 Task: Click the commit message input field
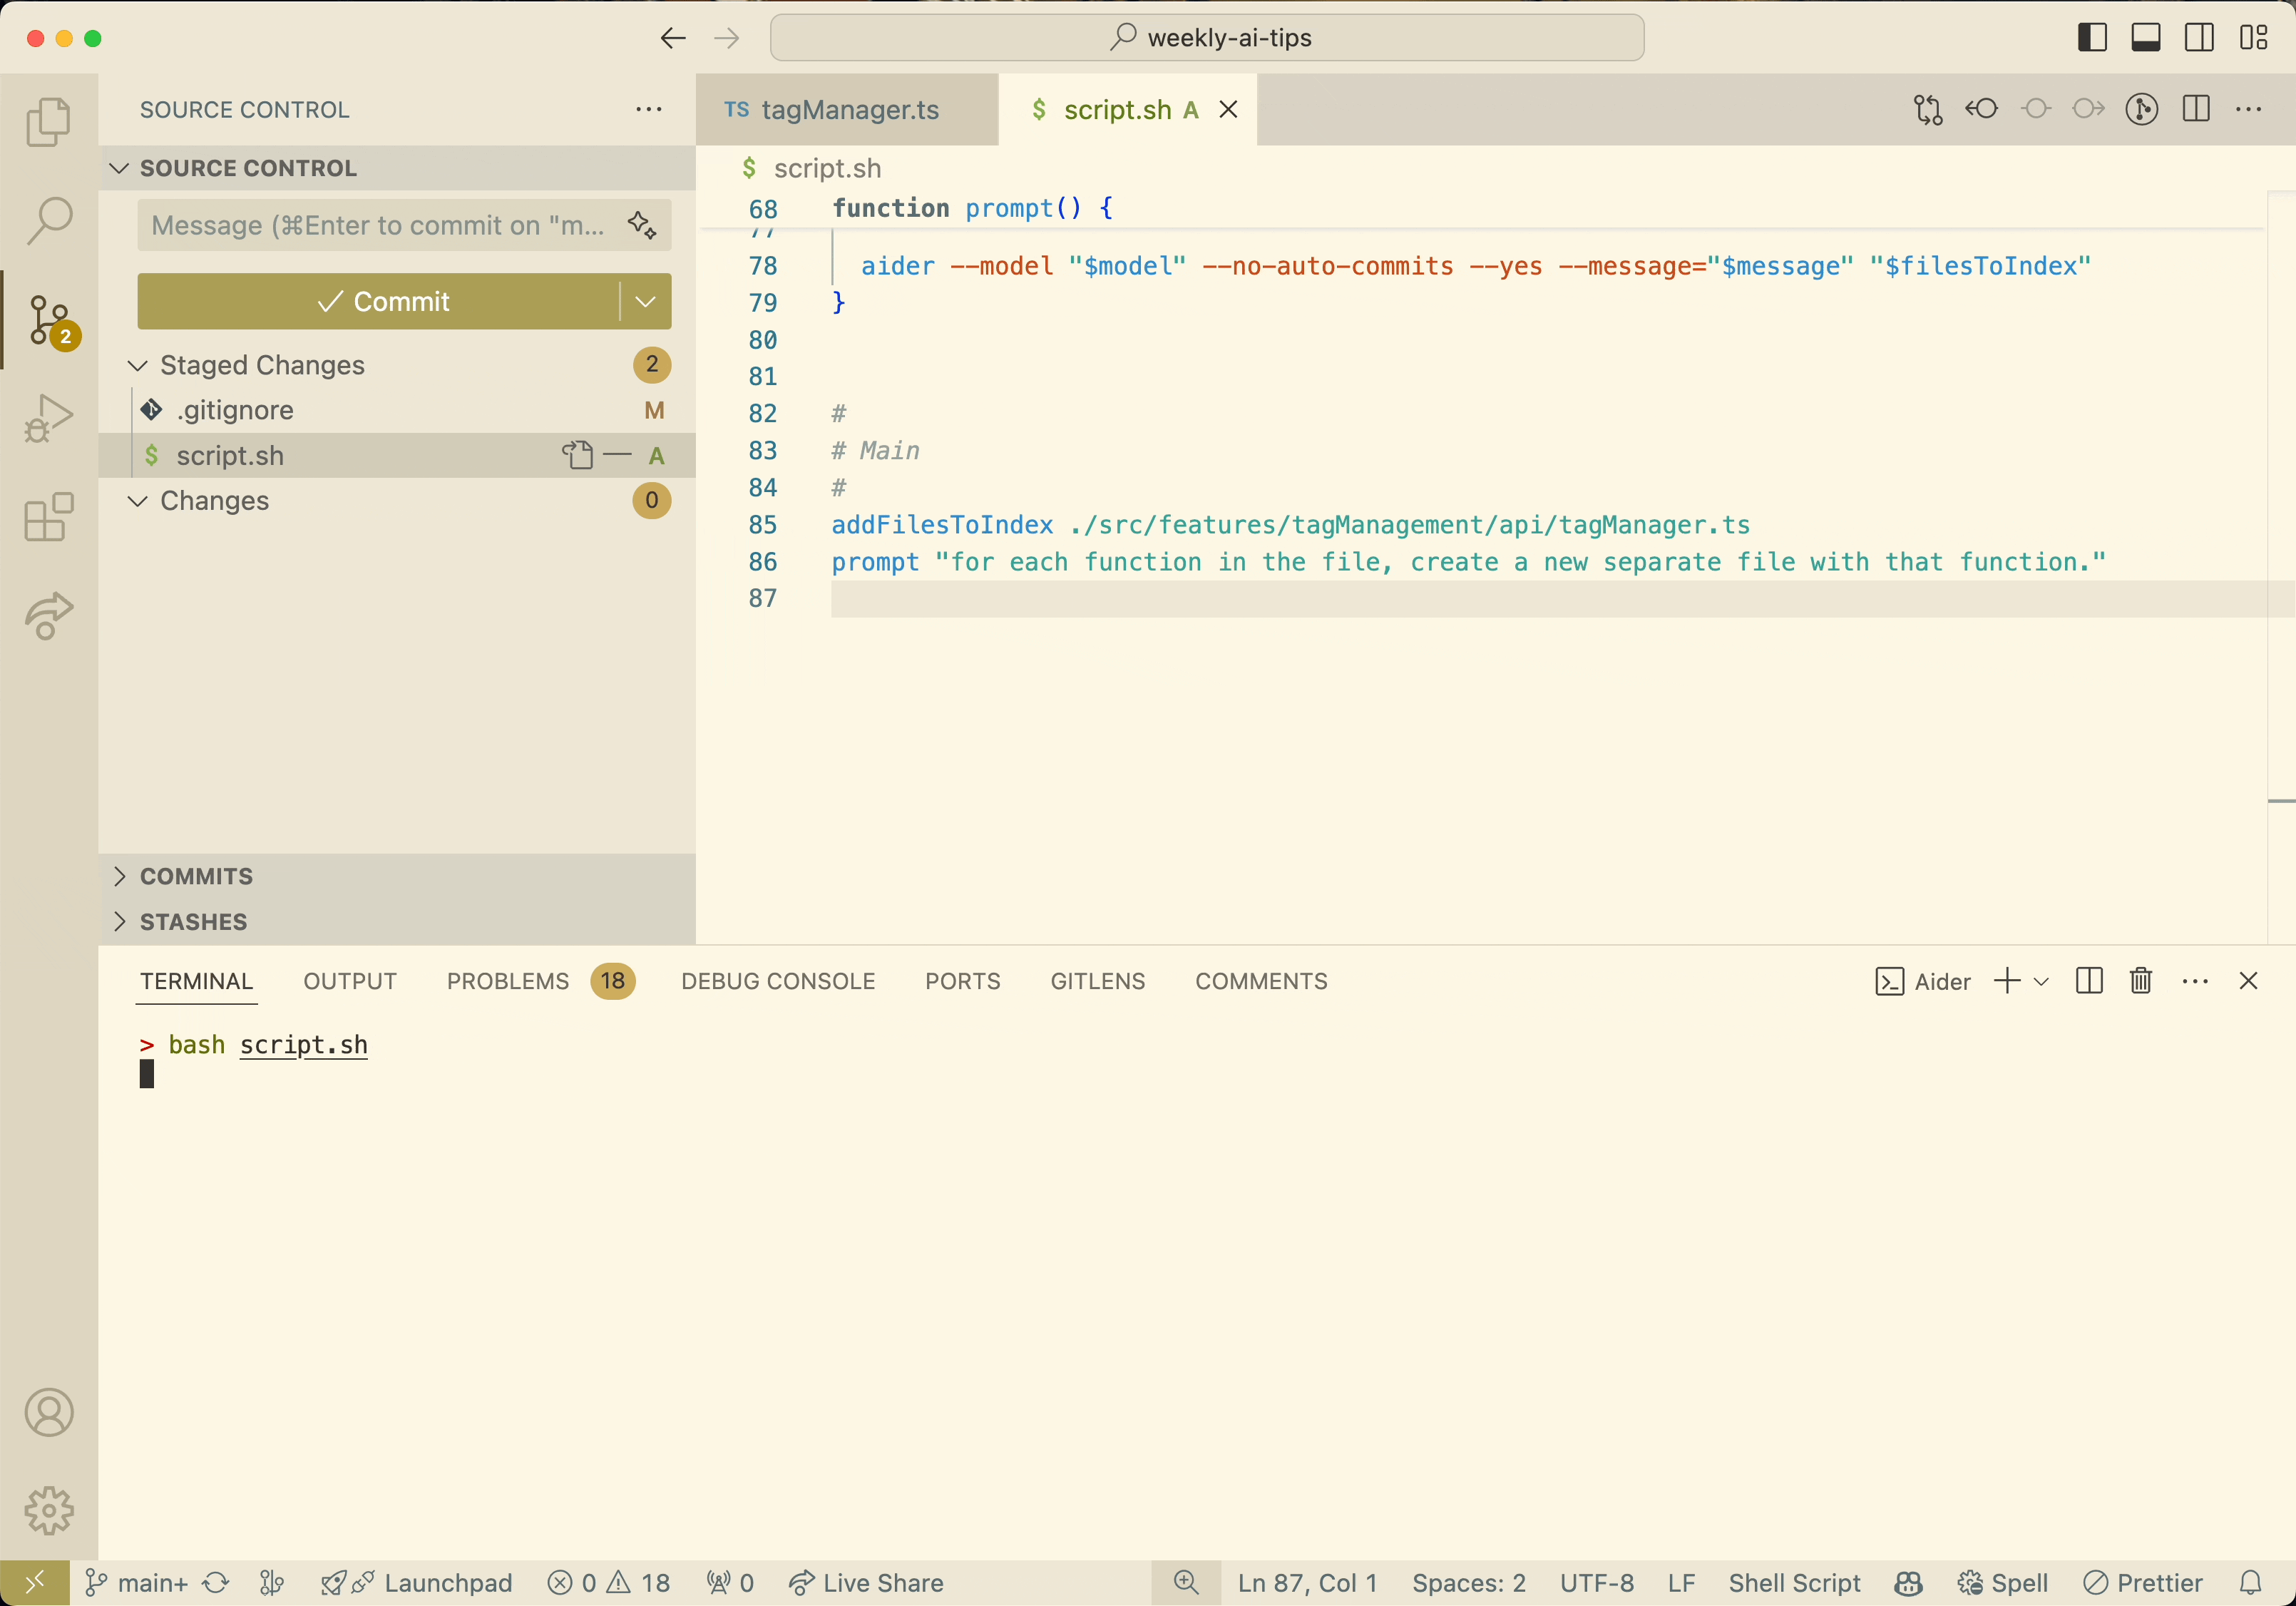[380, 225]
